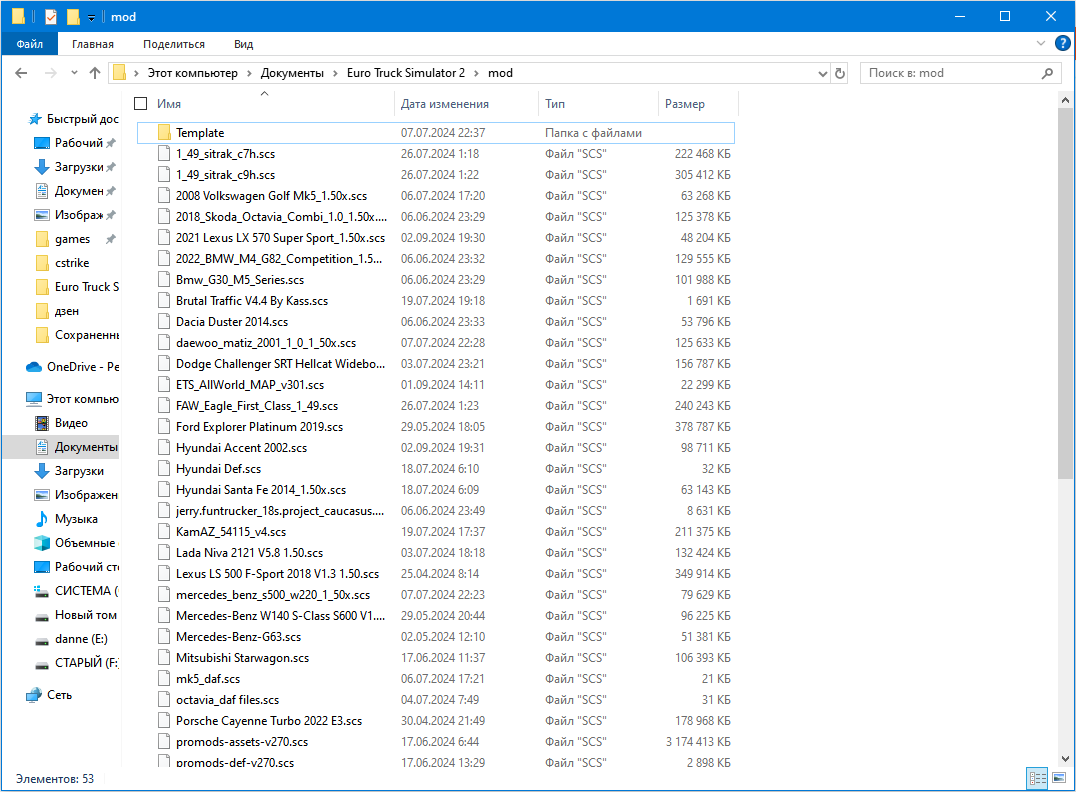
Task: Open the cstrike folder in sidebar
Action: click(72, 263)
